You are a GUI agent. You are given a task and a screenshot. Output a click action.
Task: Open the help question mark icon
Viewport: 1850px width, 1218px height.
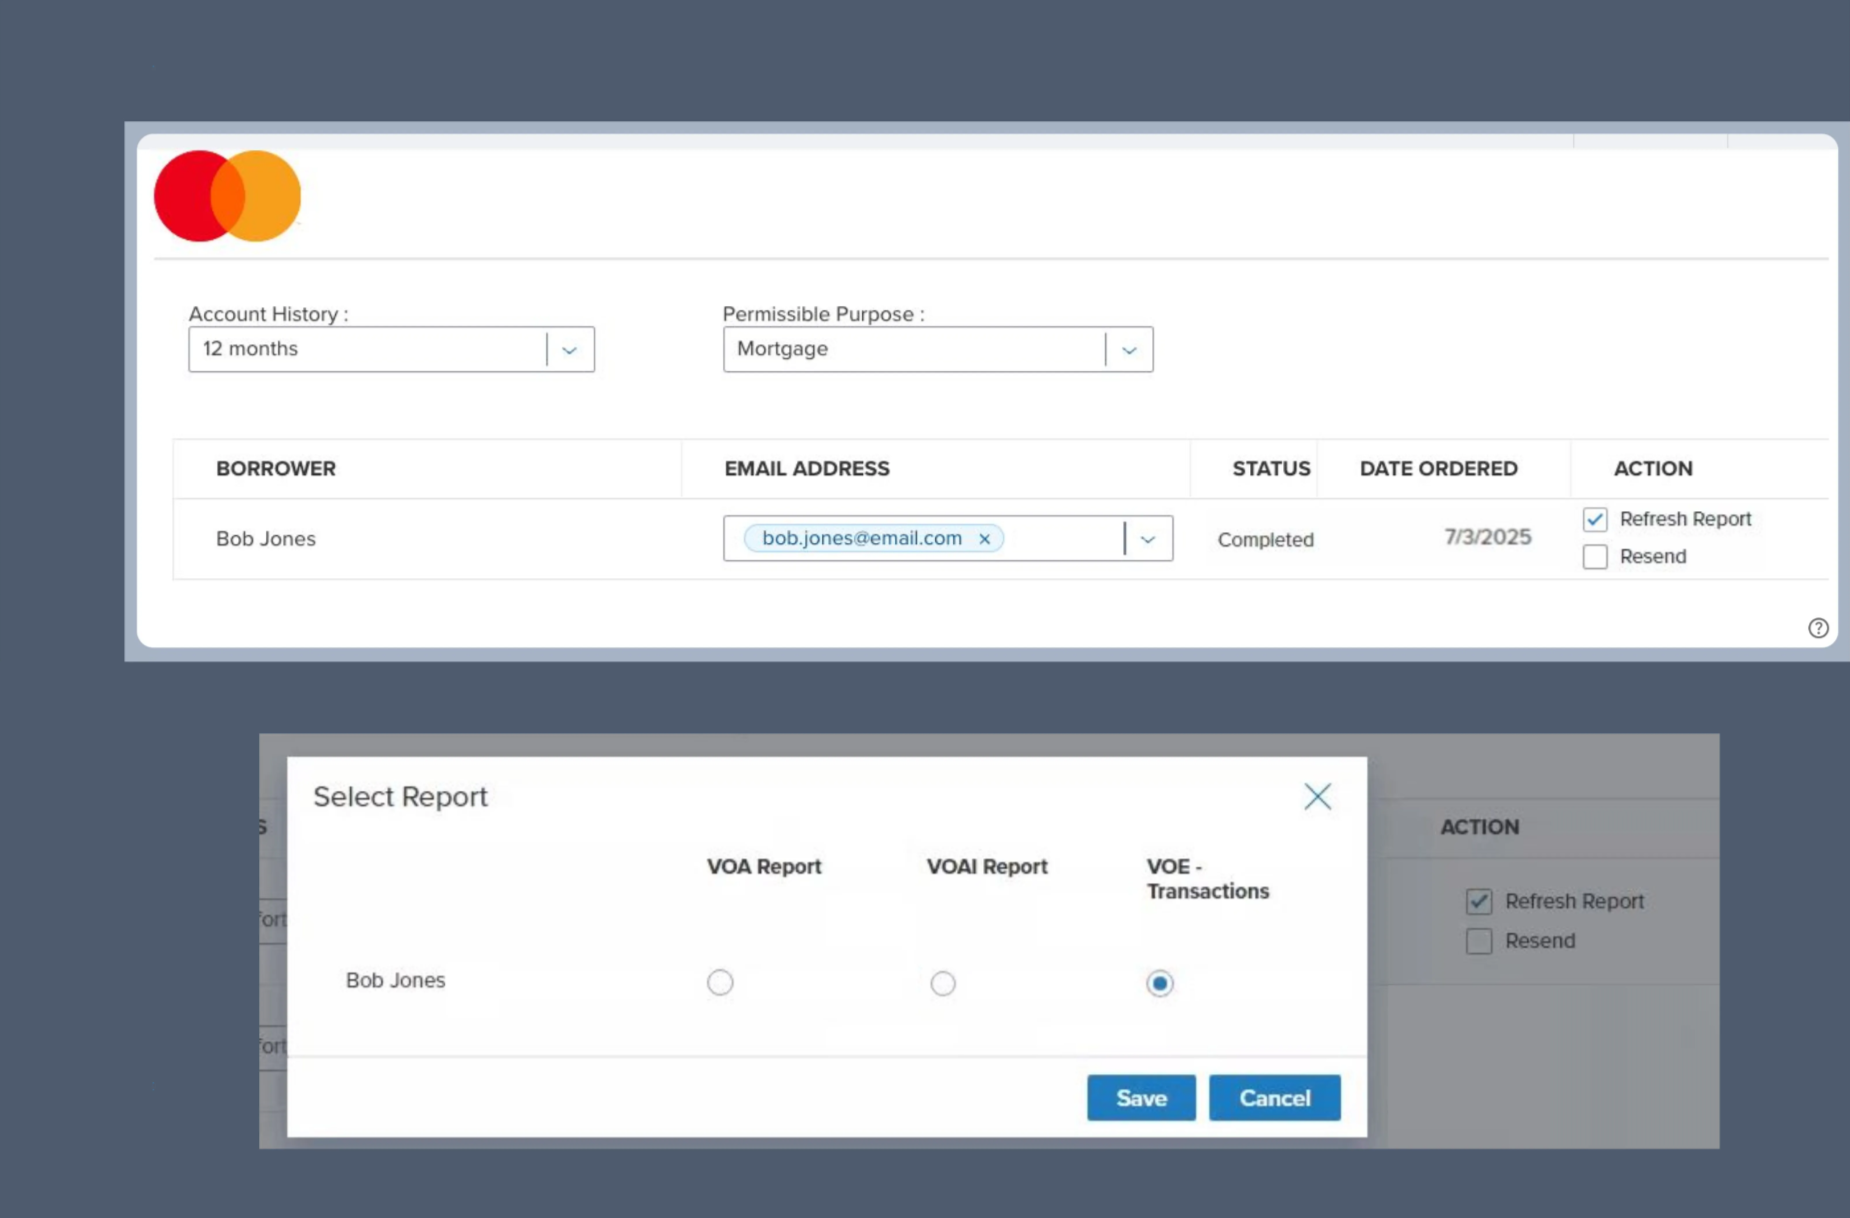[x=1819, y=628]
